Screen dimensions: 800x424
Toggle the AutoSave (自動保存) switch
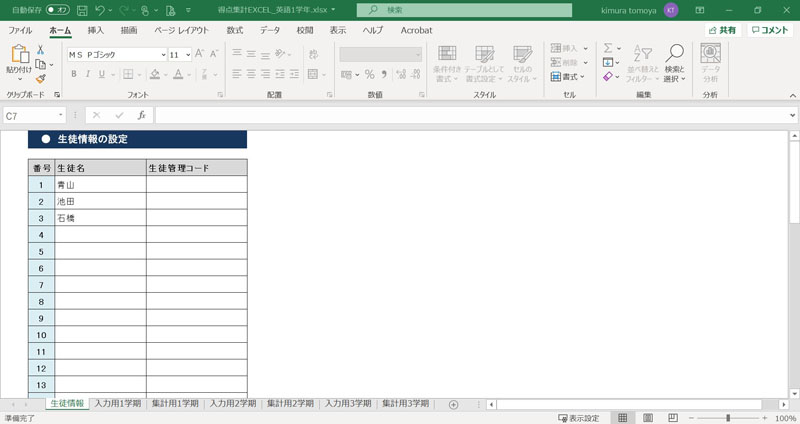(58, 9)
